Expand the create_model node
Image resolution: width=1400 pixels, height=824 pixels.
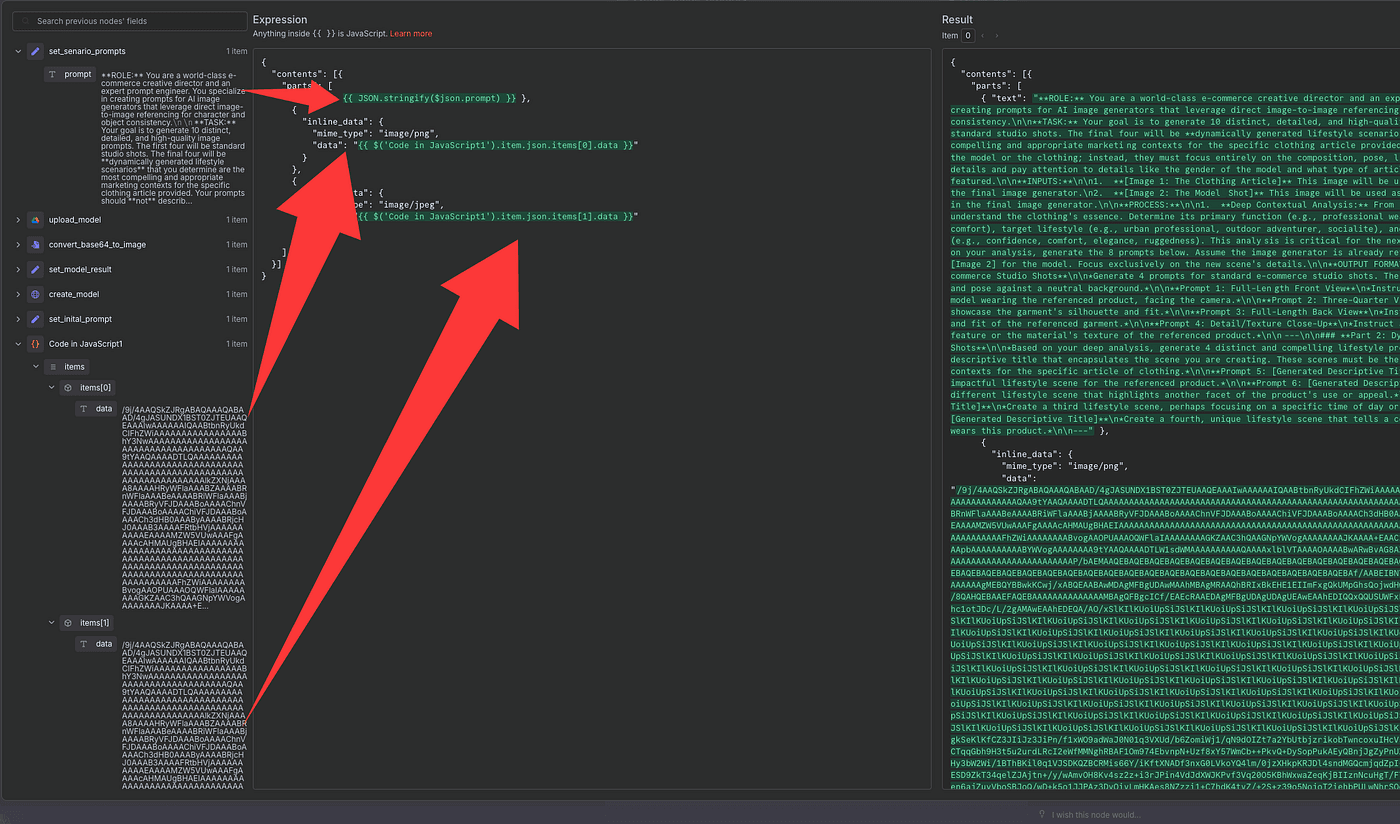click(x=18, y=294)
